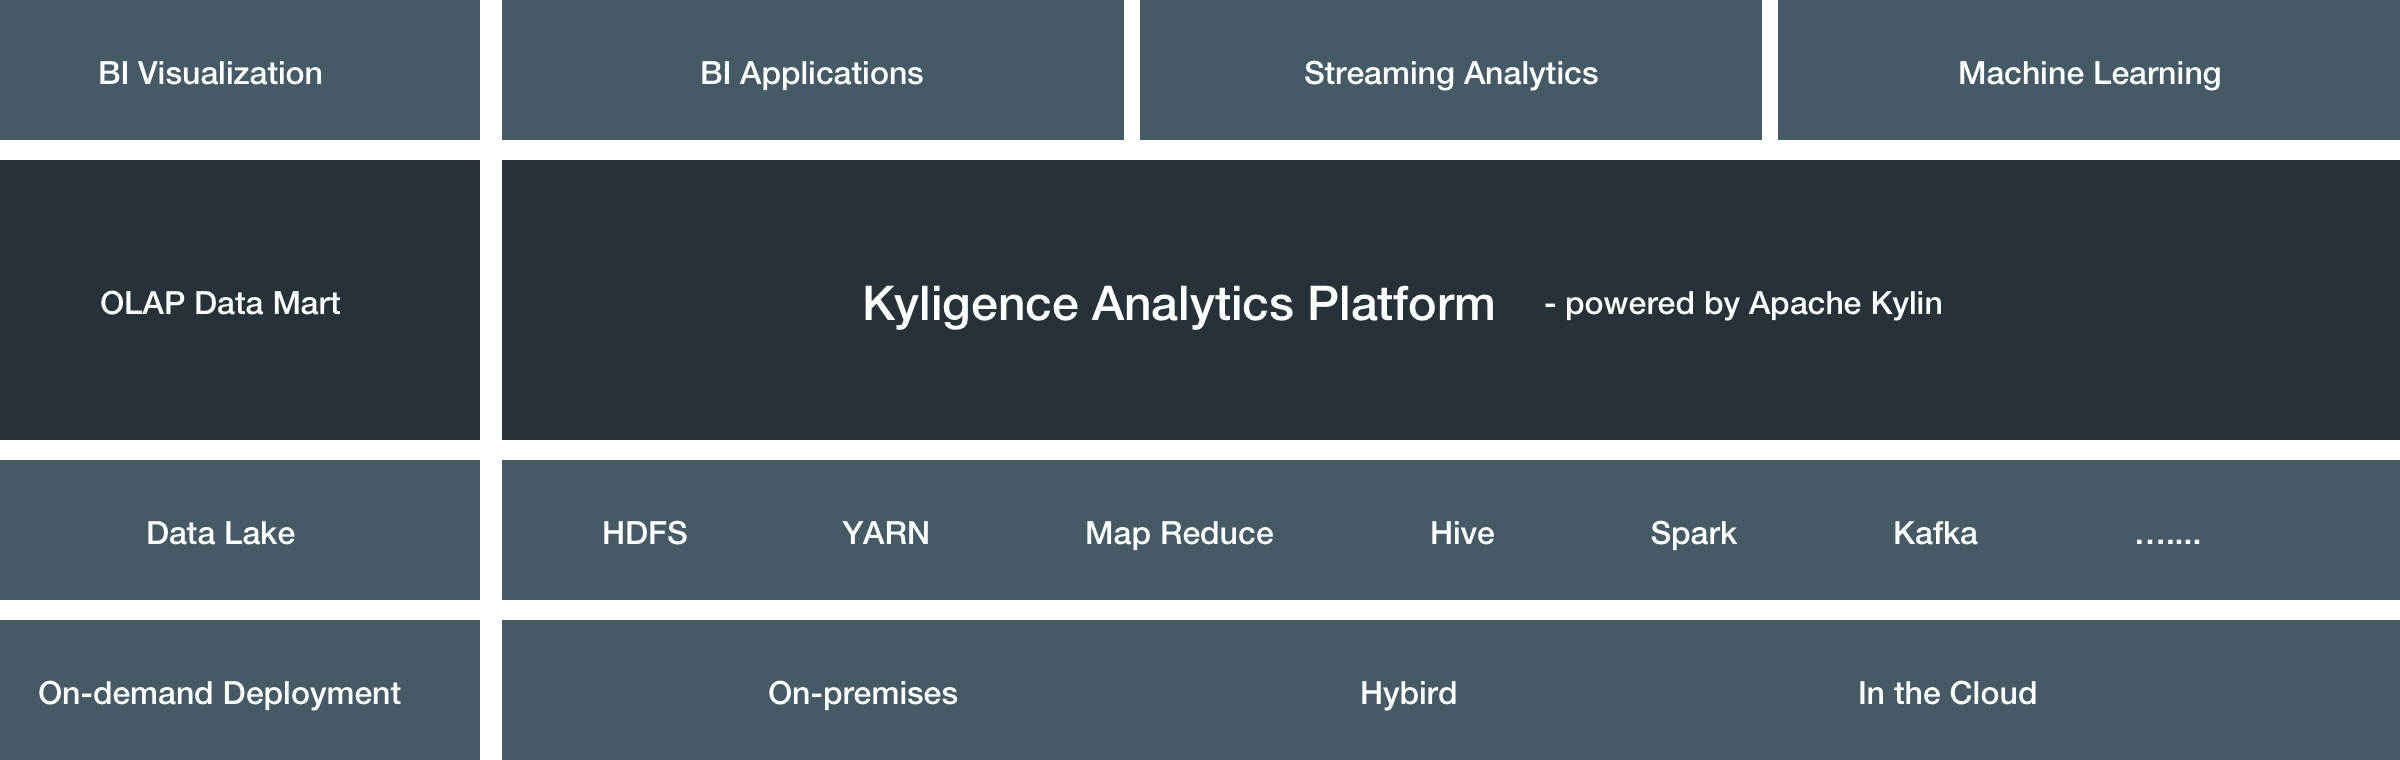
Task: Click the Spark label
Action: click(1693, 534)
